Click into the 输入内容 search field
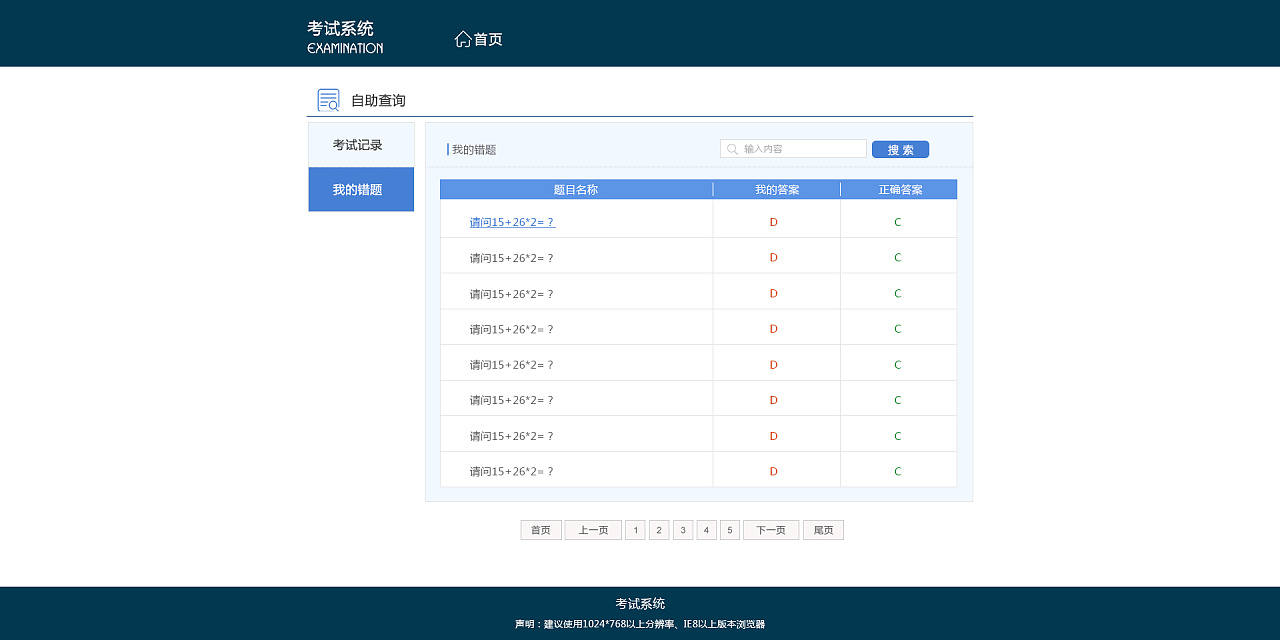This screenshot has height=640, width=1280. [800, 149]
